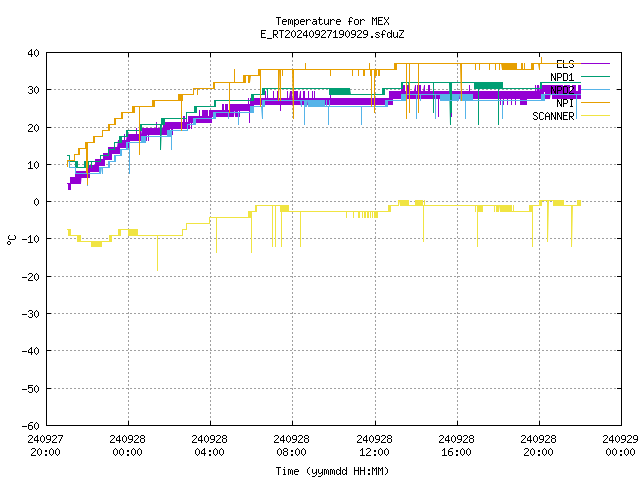640x480 pixels.
Task: Click the x-axis label 240929 00:00
Action: click(620, 446)
